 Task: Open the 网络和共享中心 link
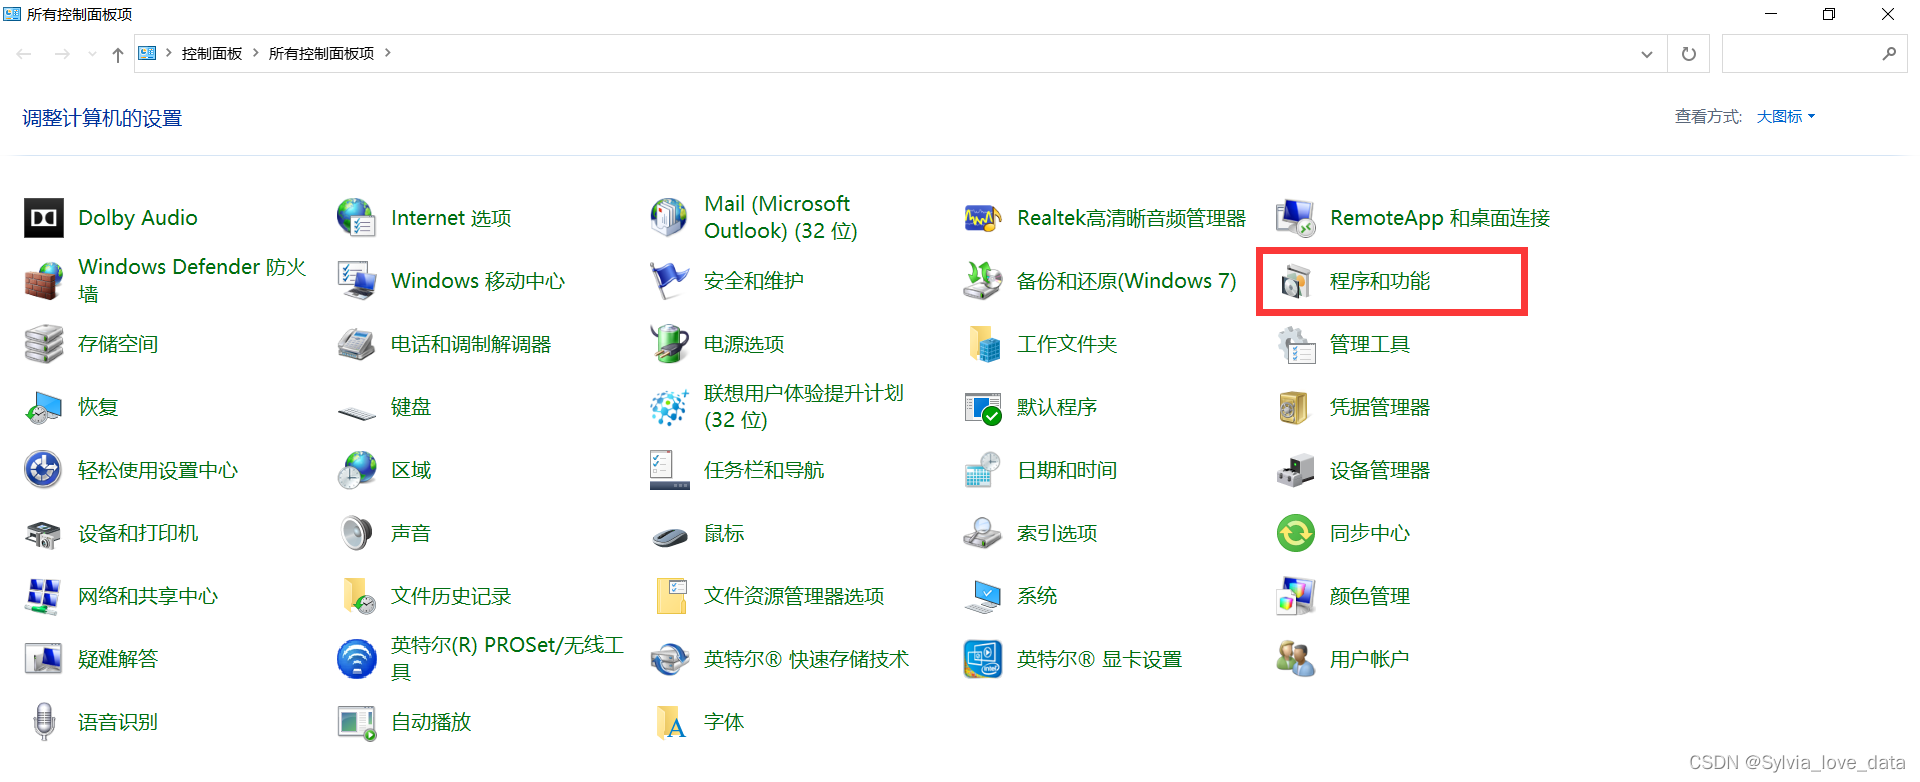[x=148, y=596]
